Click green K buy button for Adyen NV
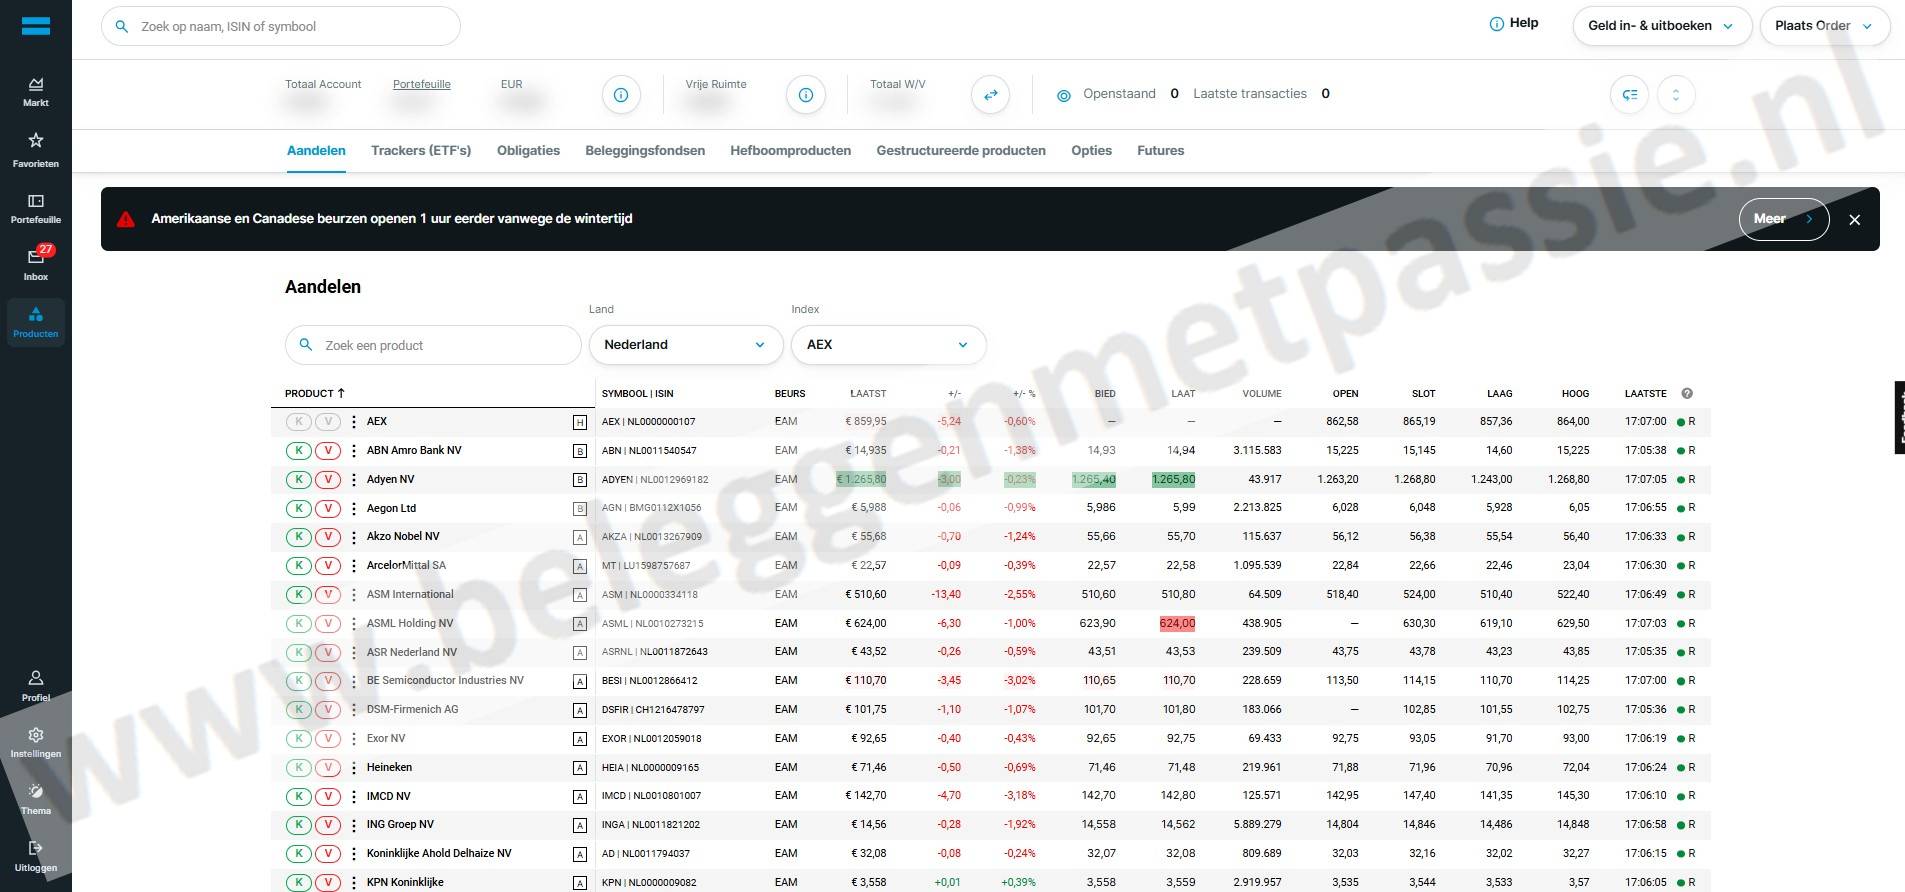 [x=299, y=480]
